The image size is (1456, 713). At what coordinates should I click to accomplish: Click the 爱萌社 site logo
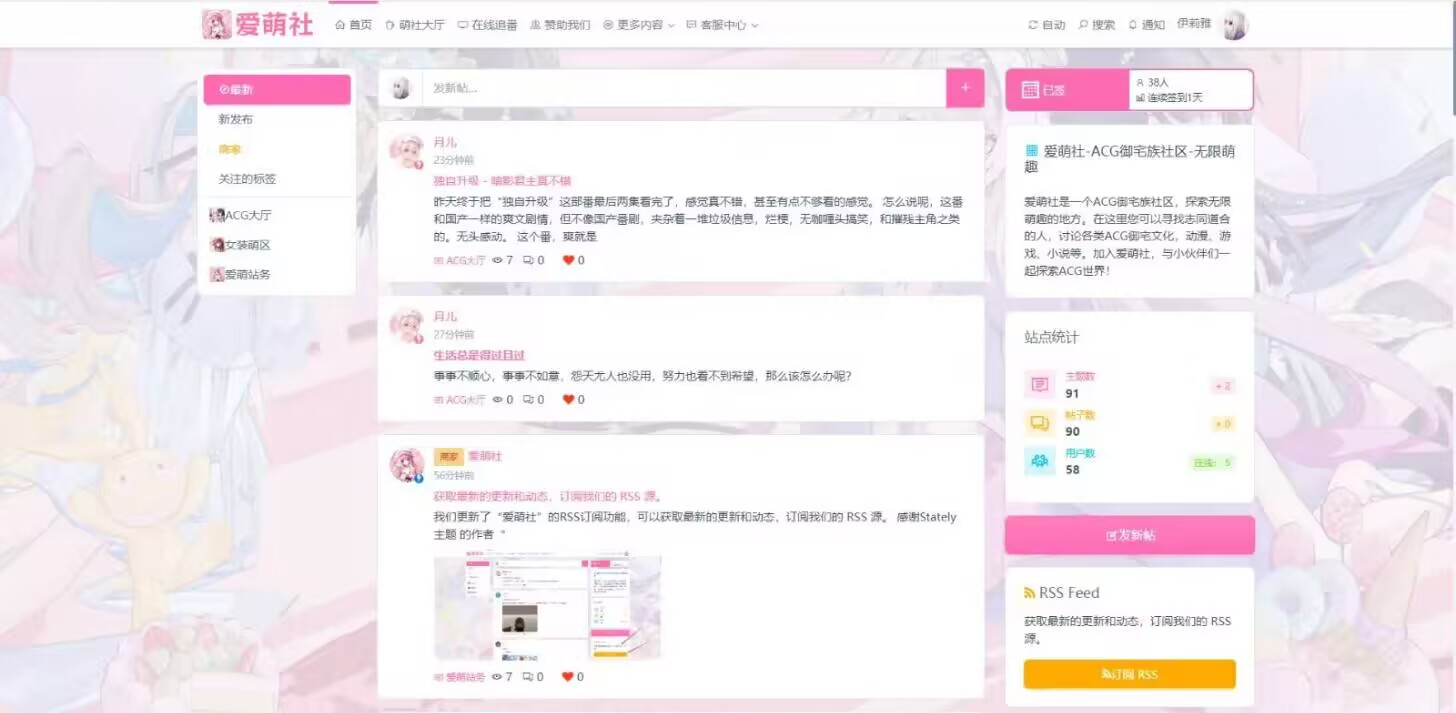258,25
